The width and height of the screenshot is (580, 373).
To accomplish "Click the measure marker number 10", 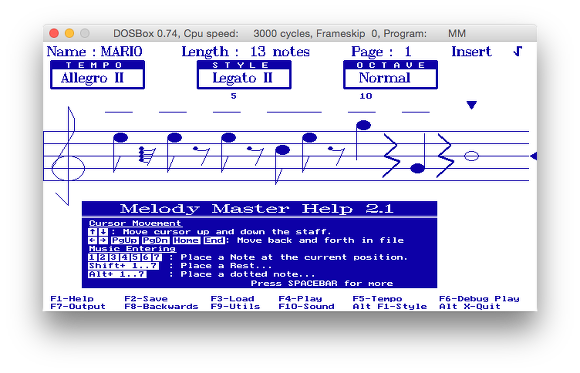I will (366, 96).
